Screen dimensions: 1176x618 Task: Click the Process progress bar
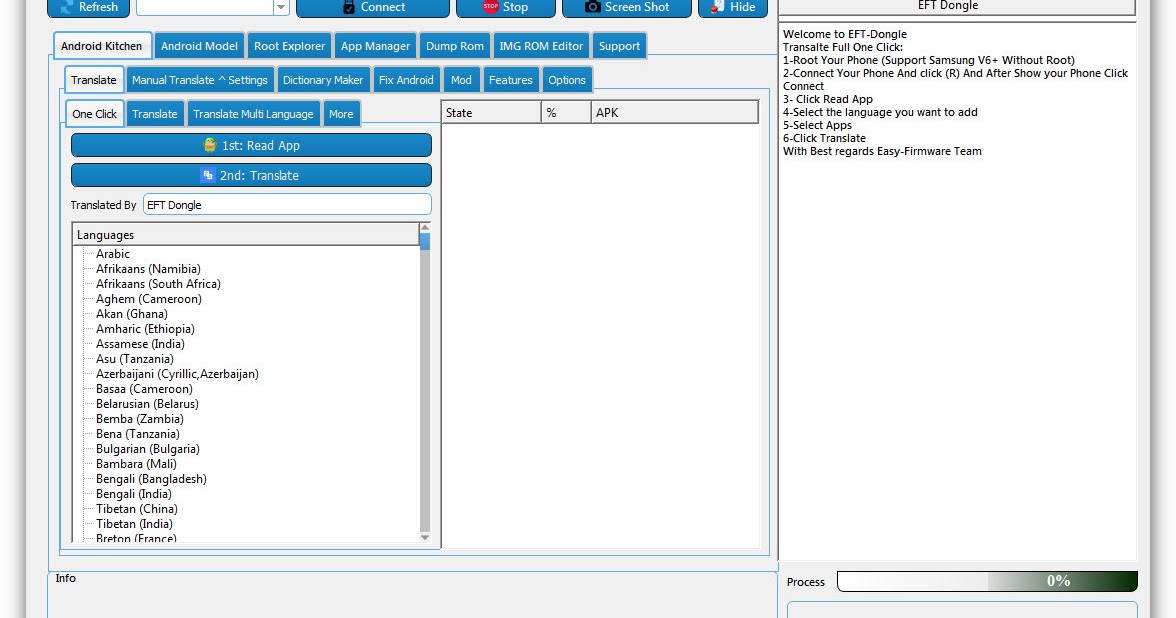click(x=987, y=581)
